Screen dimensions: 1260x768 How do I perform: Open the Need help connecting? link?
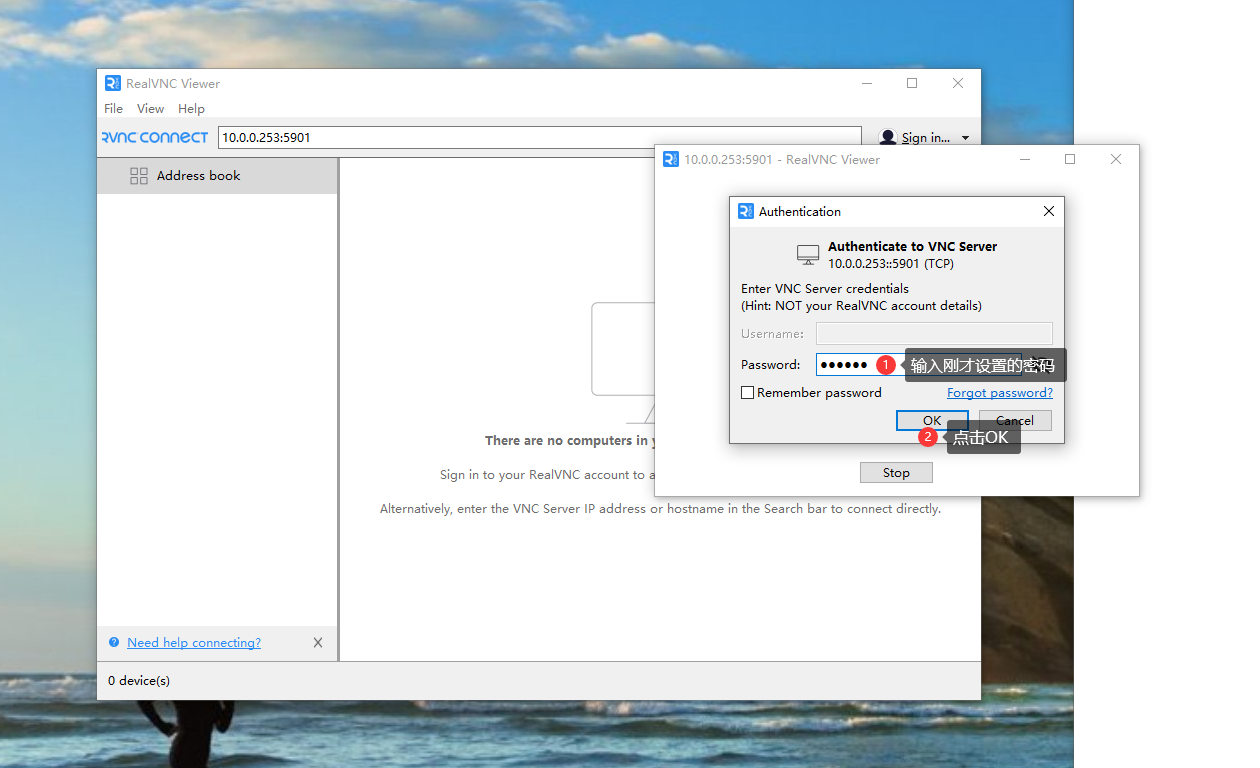point(194,643)
